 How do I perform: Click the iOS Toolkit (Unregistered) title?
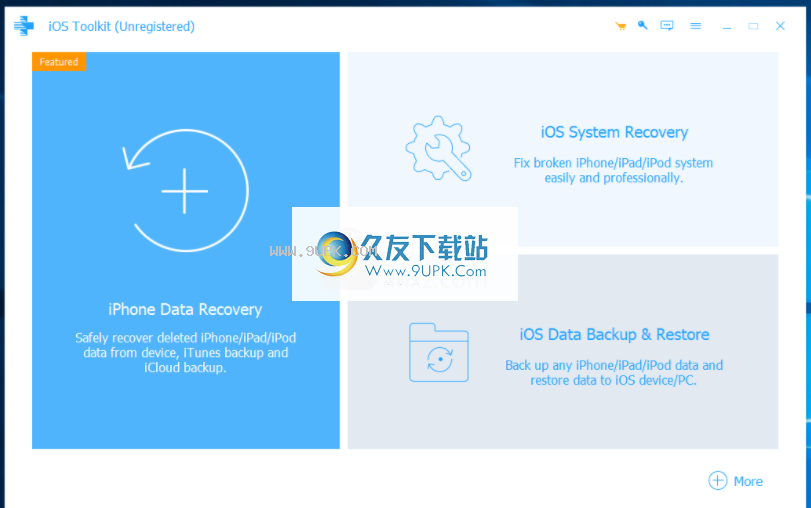(x=122, y=26)
